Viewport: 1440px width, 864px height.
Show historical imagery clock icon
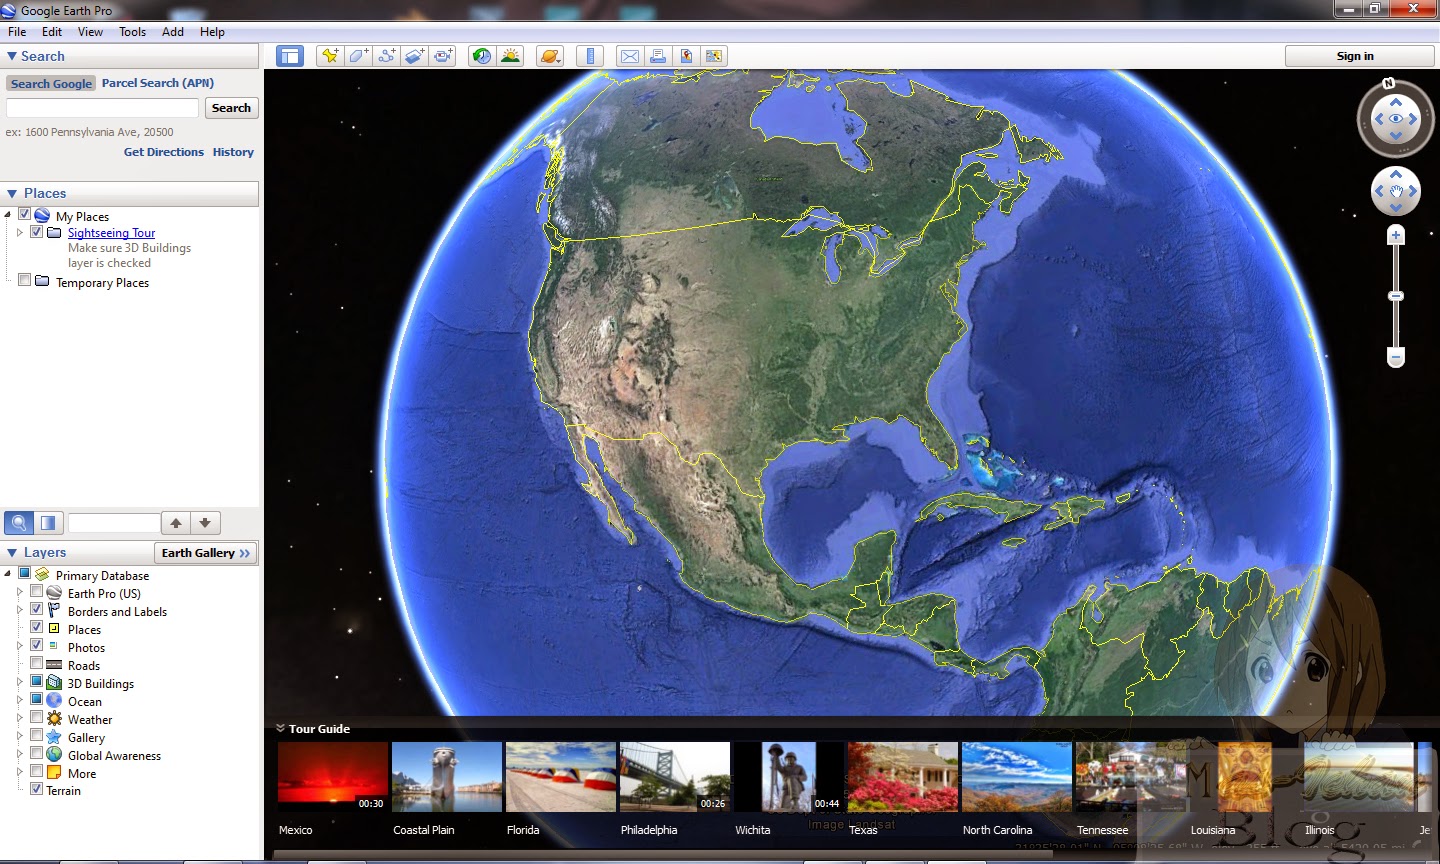(482, 56)
